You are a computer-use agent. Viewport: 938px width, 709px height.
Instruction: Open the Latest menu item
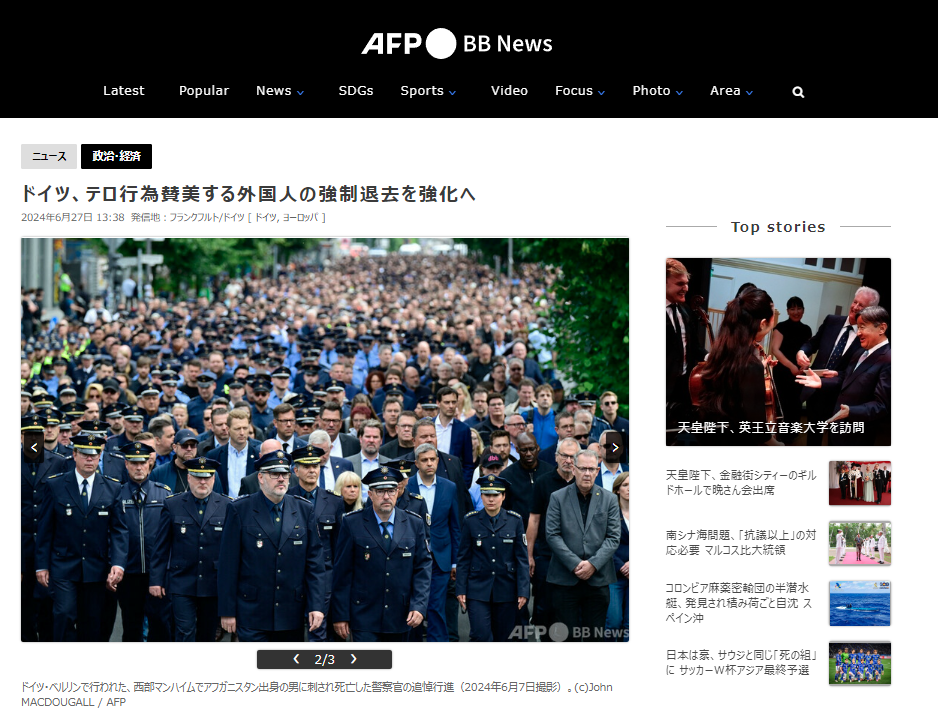(123, 91)
